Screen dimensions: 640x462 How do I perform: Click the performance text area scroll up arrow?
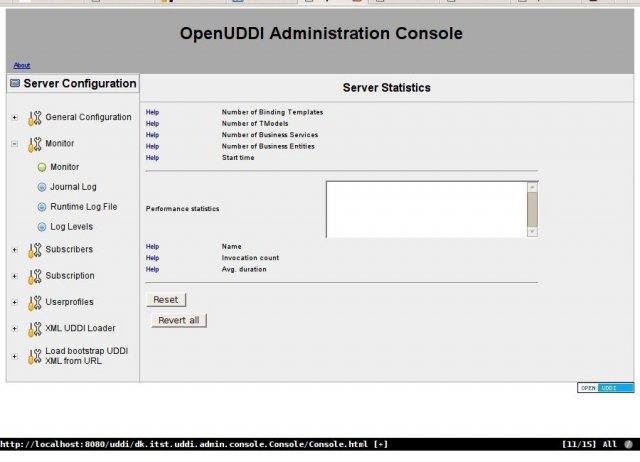532,187
